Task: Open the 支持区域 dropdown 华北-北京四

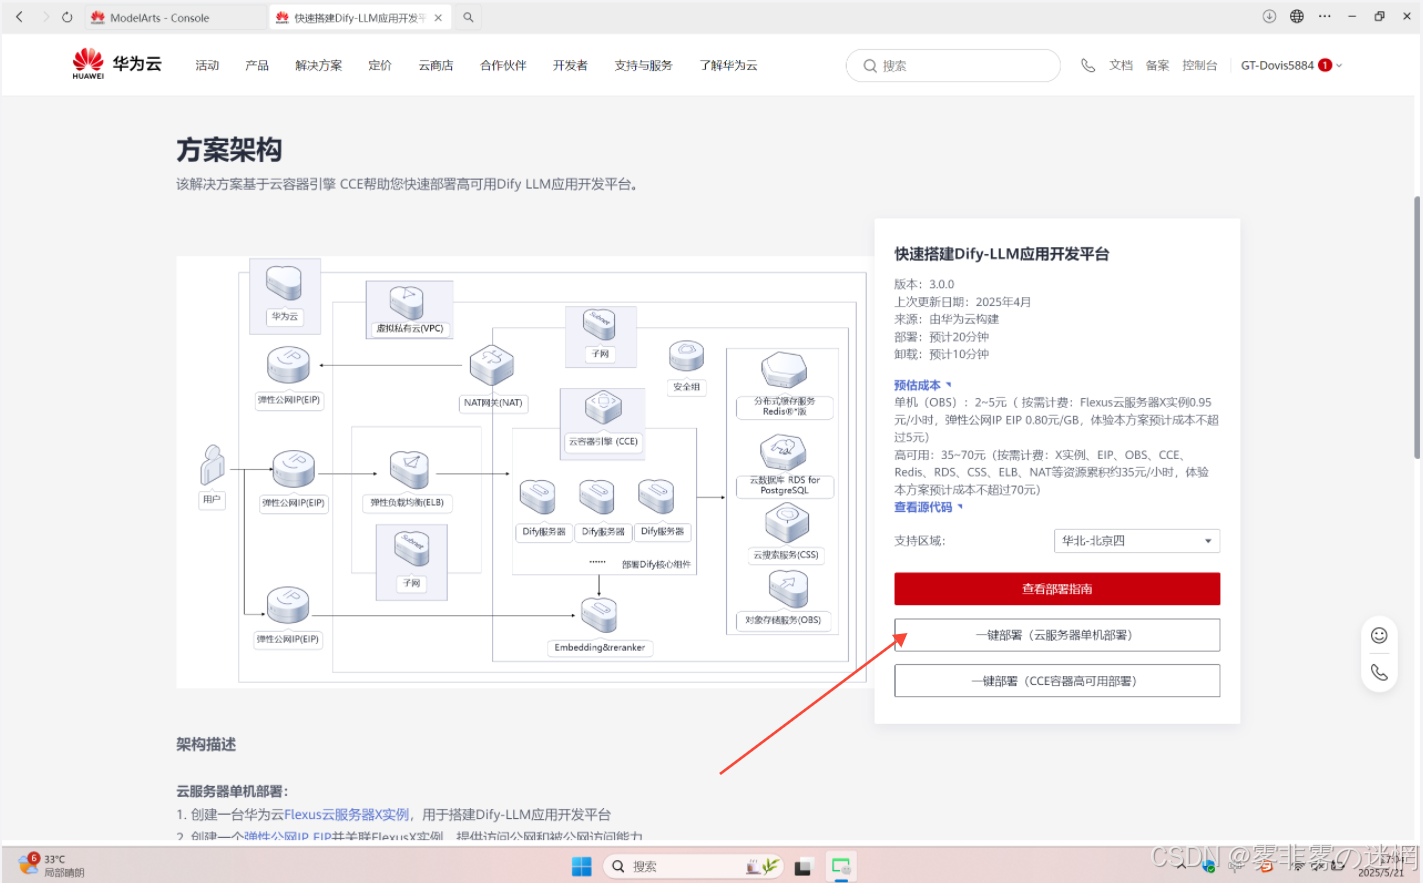Action: 1137,541
